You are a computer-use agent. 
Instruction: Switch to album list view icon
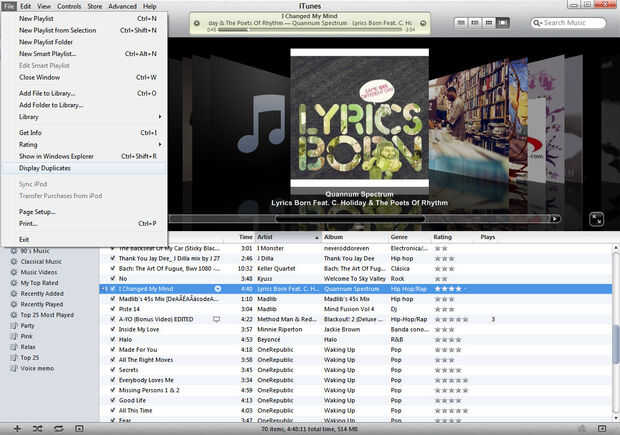coord(475,23)
